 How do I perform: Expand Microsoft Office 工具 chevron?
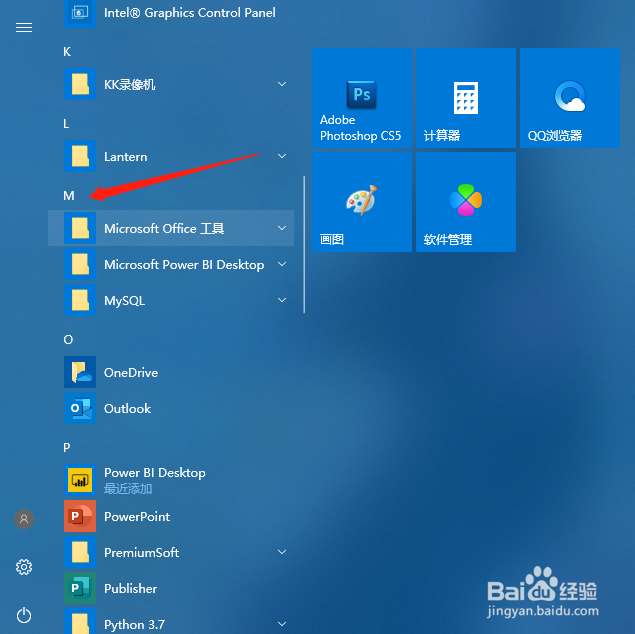click(x=282, y=228)
